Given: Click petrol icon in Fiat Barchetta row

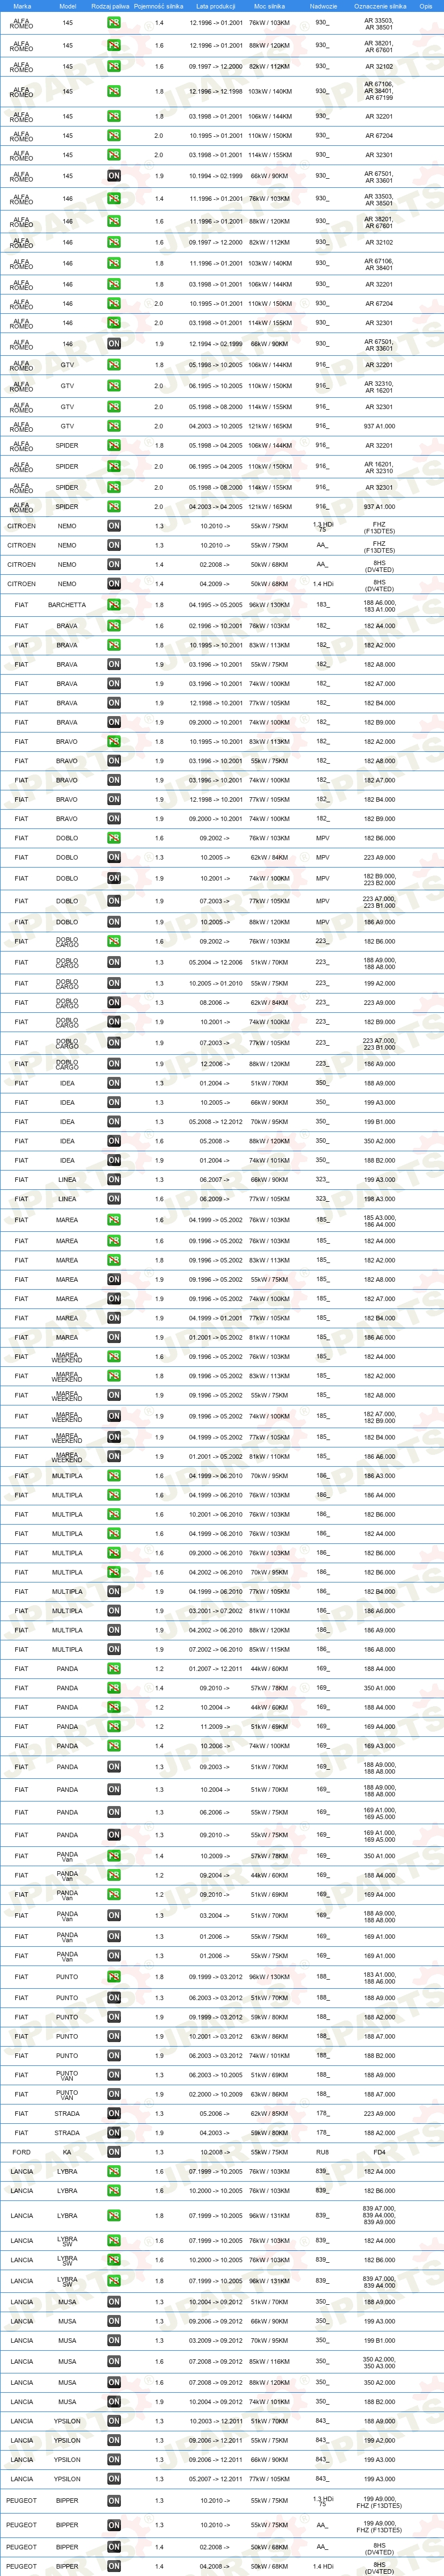Looking at the screenshot, I should [114, 605].
